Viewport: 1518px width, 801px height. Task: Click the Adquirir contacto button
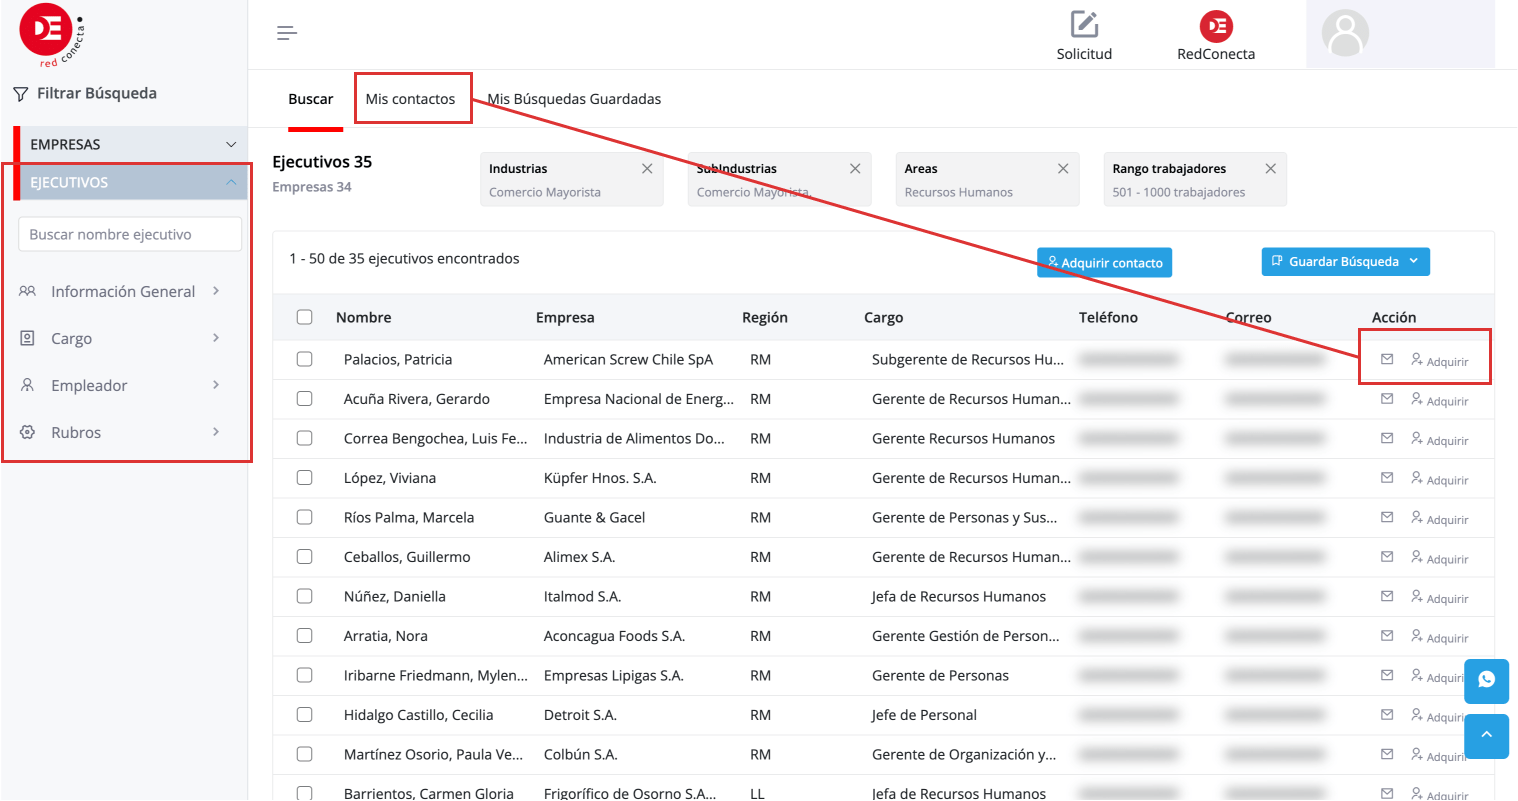coord(1104,263)
